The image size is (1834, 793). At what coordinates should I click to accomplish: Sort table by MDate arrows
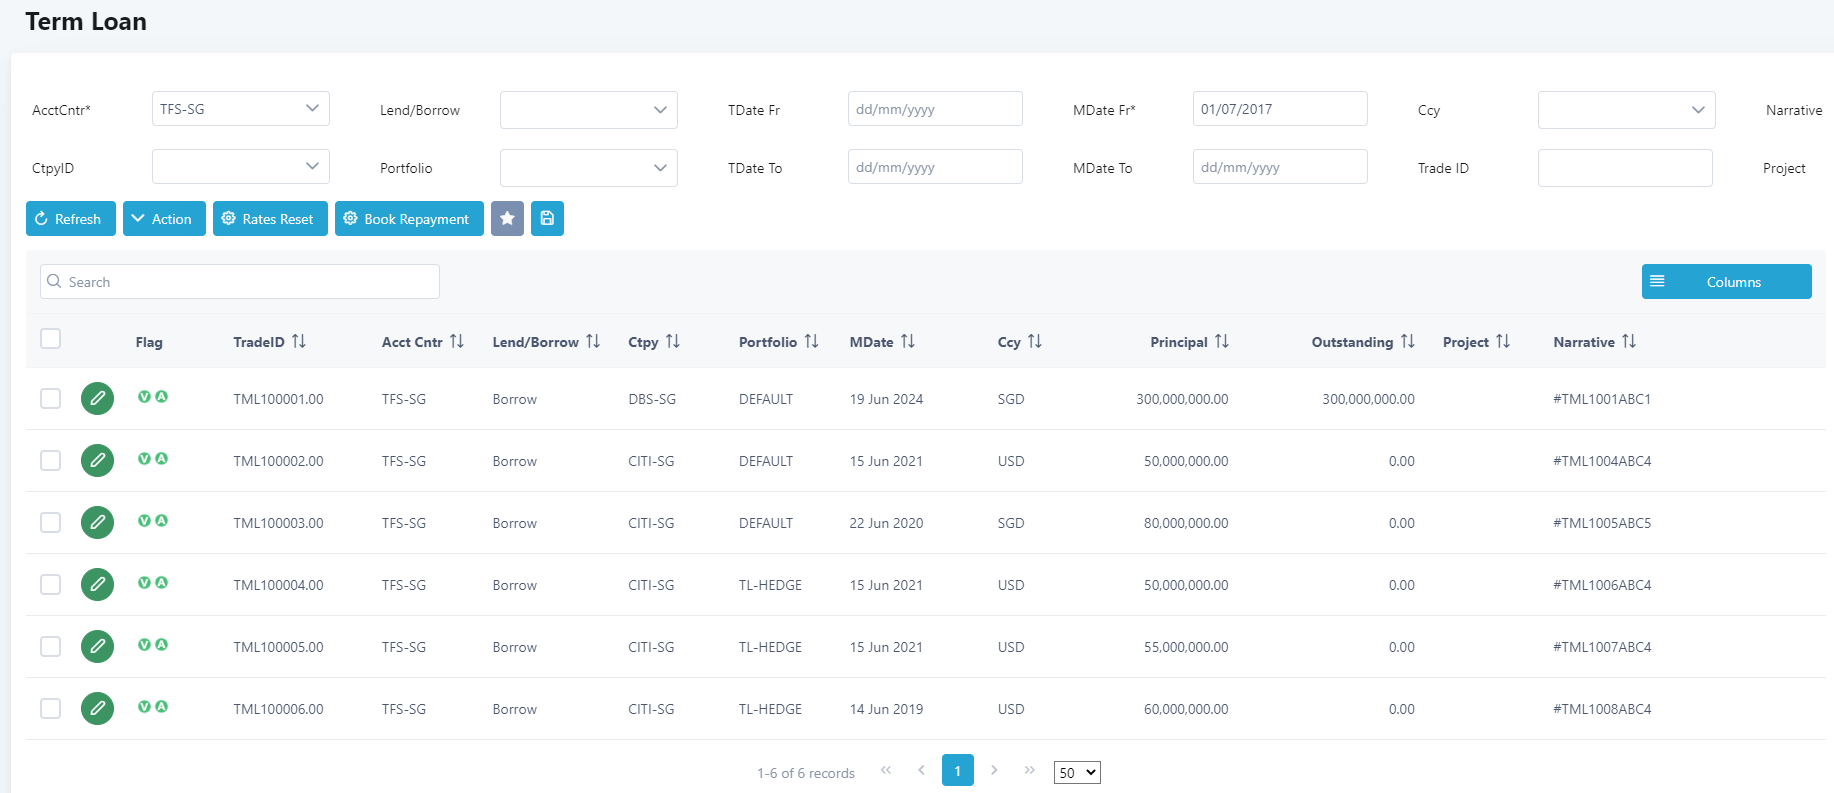907,342
